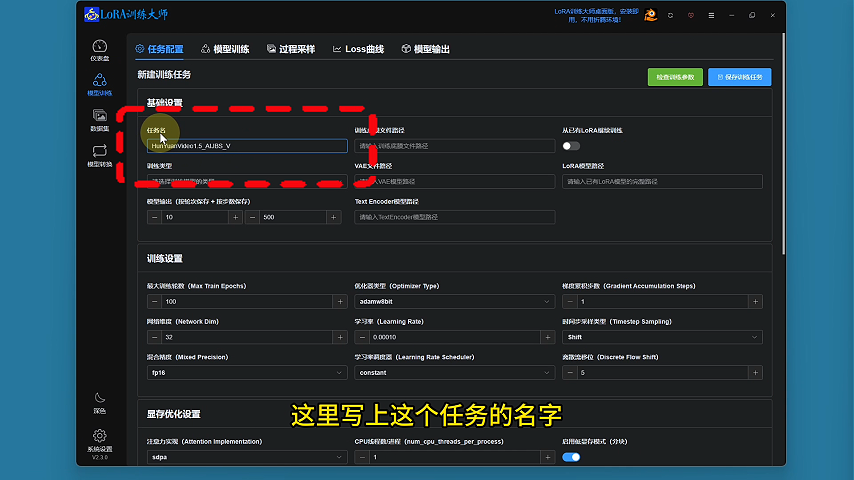Open the 仪表盘 dashboard in the sidebar

(100, 50)
